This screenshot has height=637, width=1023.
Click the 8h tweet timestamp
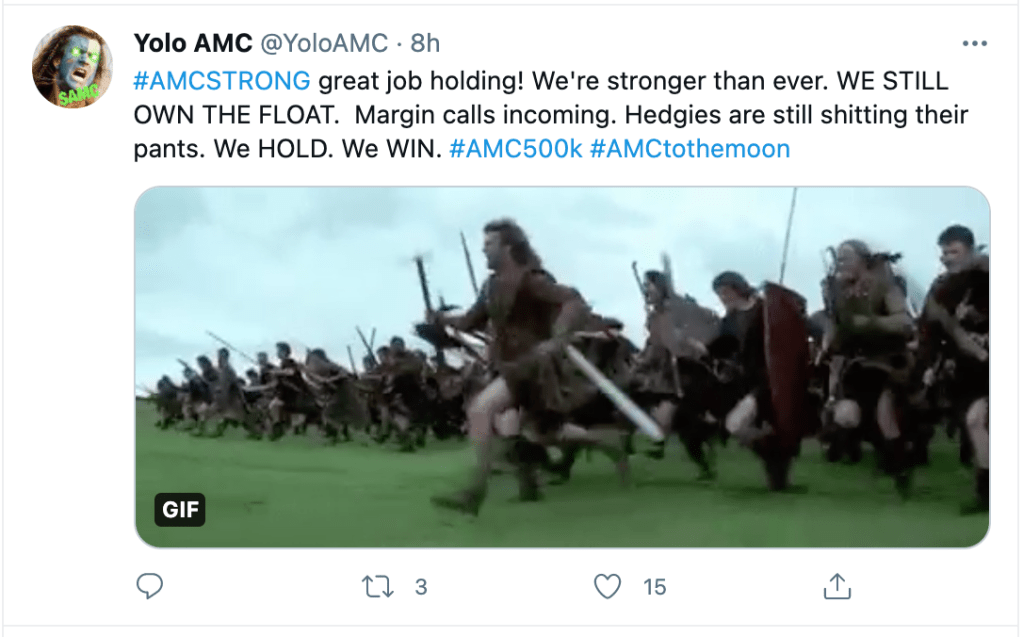(425, 44)
